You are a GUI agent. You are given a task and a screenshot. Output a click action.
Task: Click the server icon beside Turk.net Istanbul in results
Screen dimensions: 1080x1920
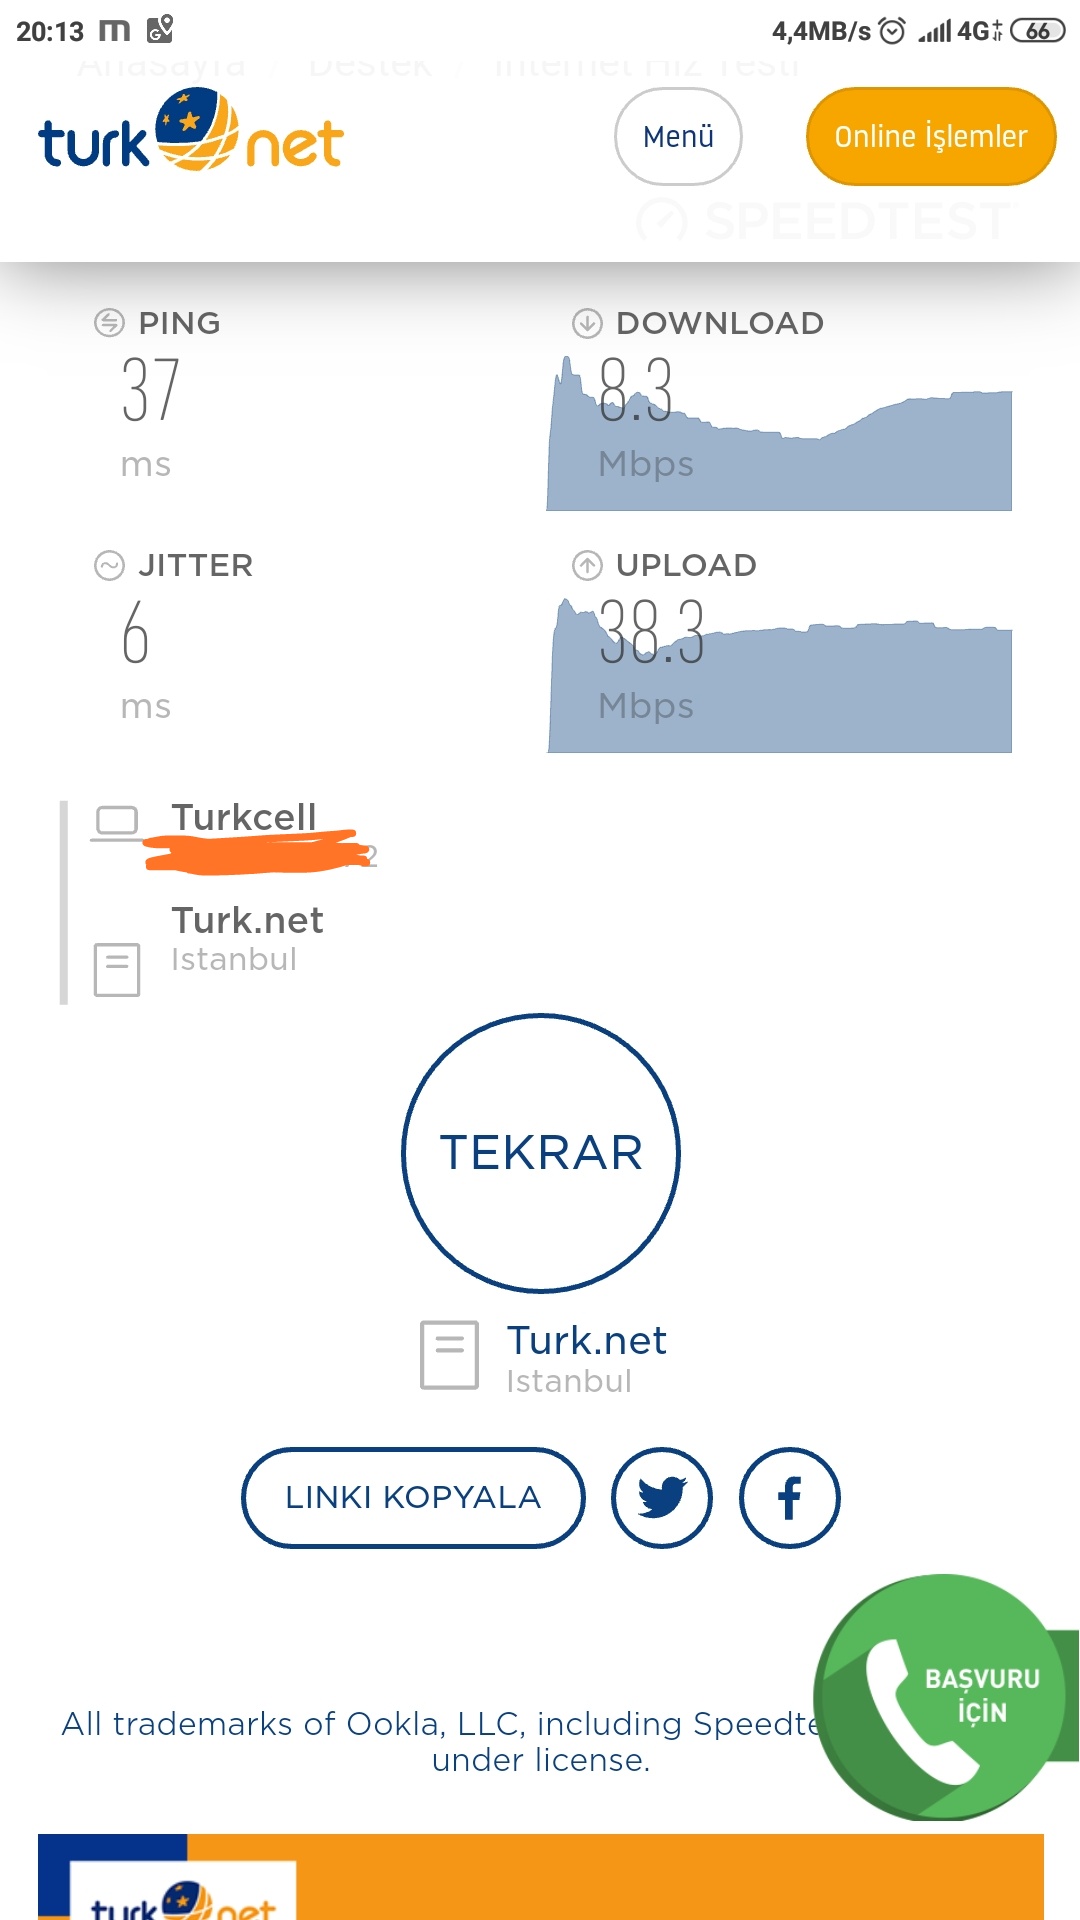coord(117,969)
